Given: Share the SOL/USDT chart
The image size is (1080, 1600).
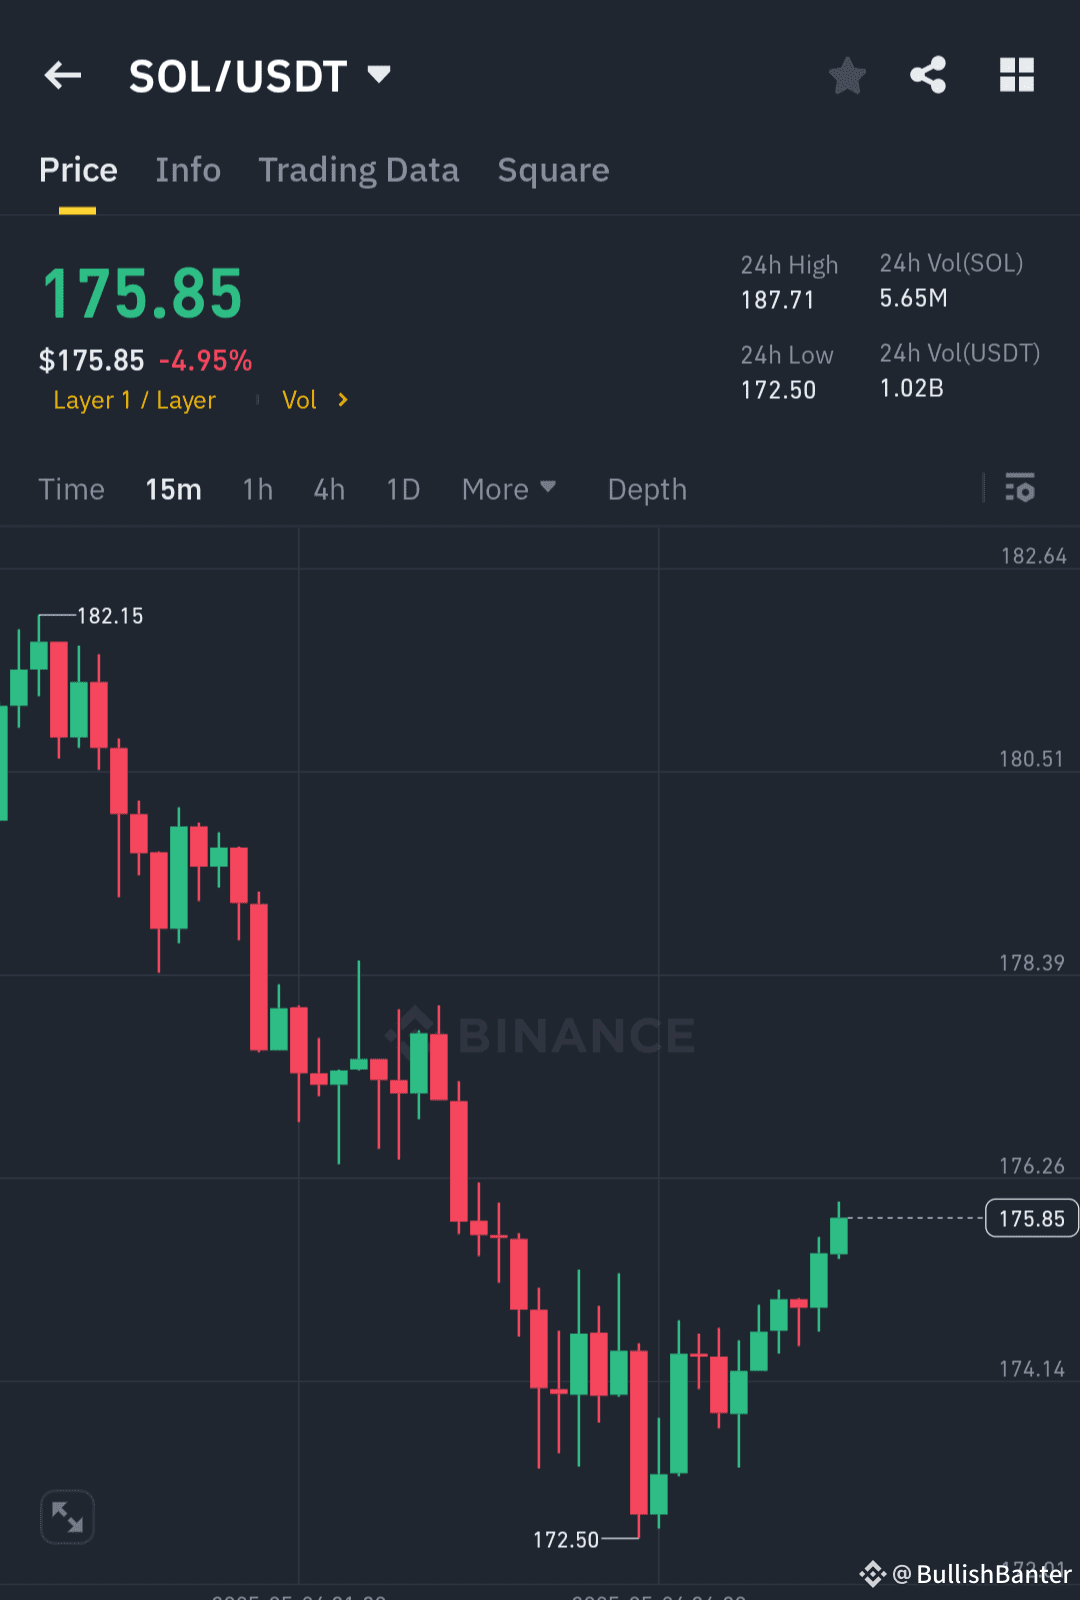Looking at the screenshot, I should coord(927,73).
